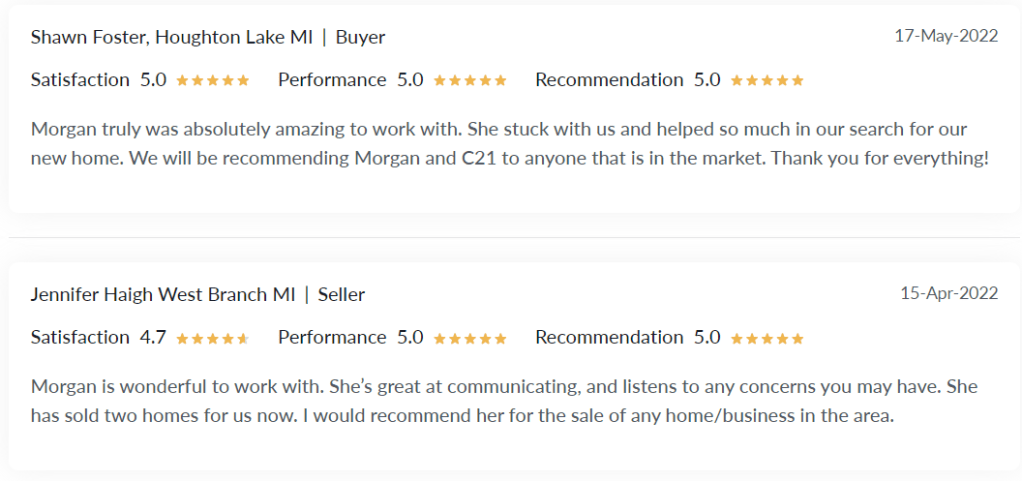Click the Recommendation 5.0 score in first review

(707, 80)
